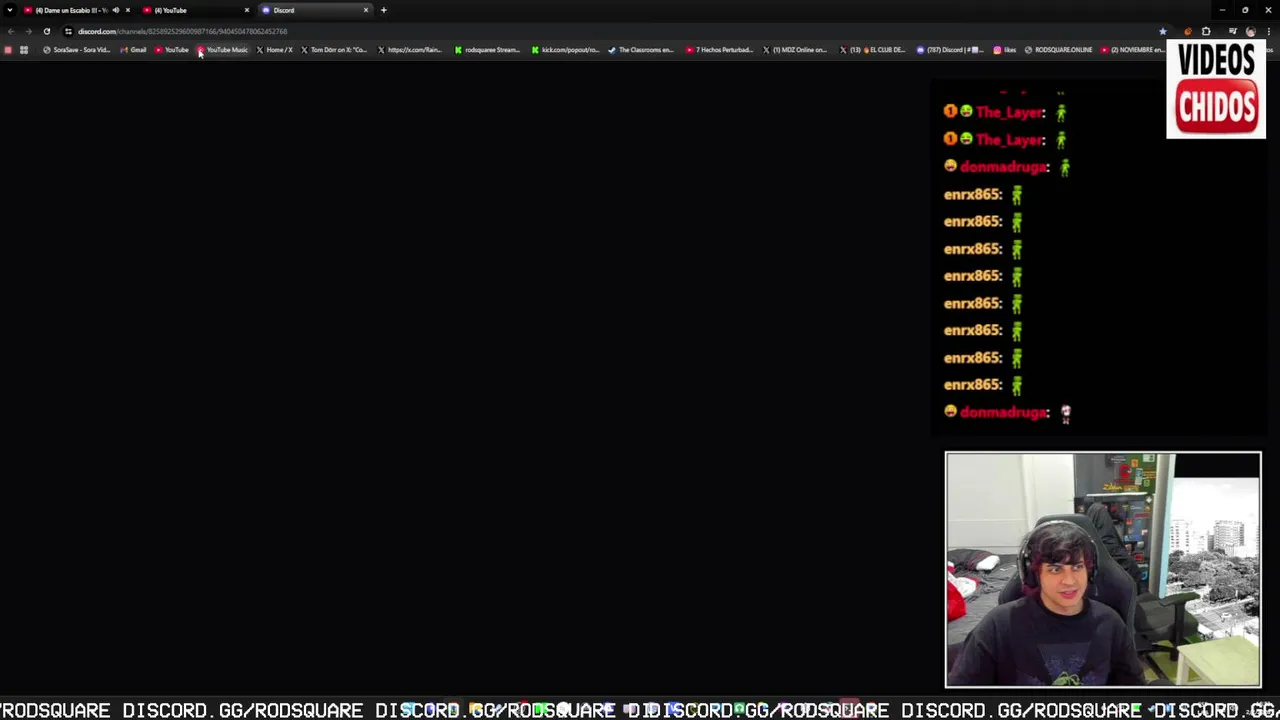This screenshot has height=720, width=1280.
Task: Open the media control icon in toolbar
Action: (x=1232, y=31)
